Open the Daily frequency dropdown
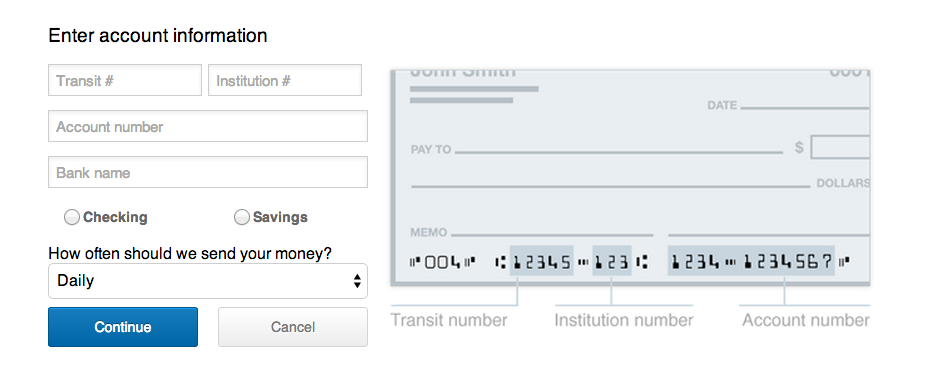This screenshot has height=376, width=945. [x=208, y=281]
